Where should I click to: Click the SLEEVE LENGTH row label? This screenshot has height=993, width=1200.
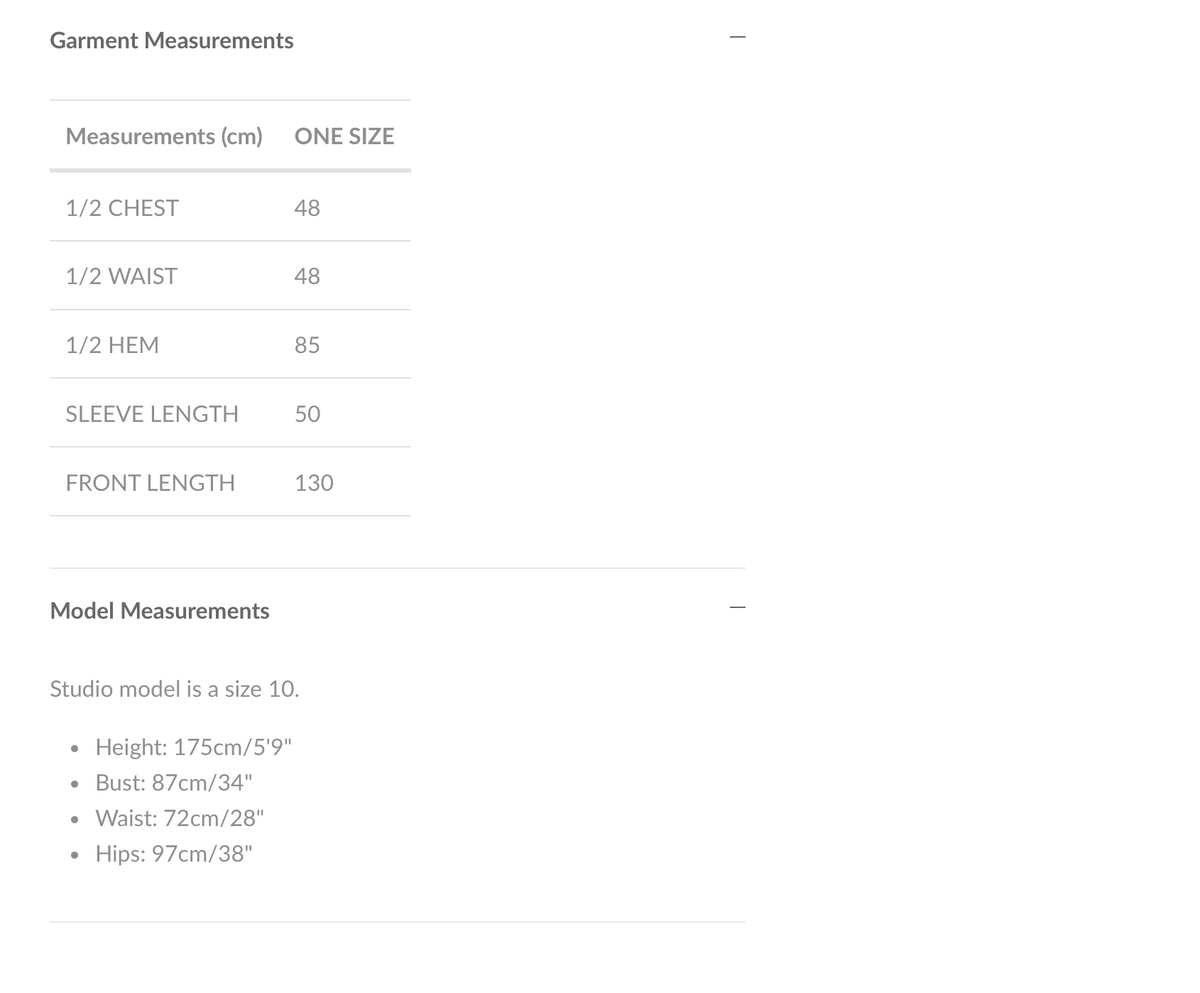[x=152, y=414]
